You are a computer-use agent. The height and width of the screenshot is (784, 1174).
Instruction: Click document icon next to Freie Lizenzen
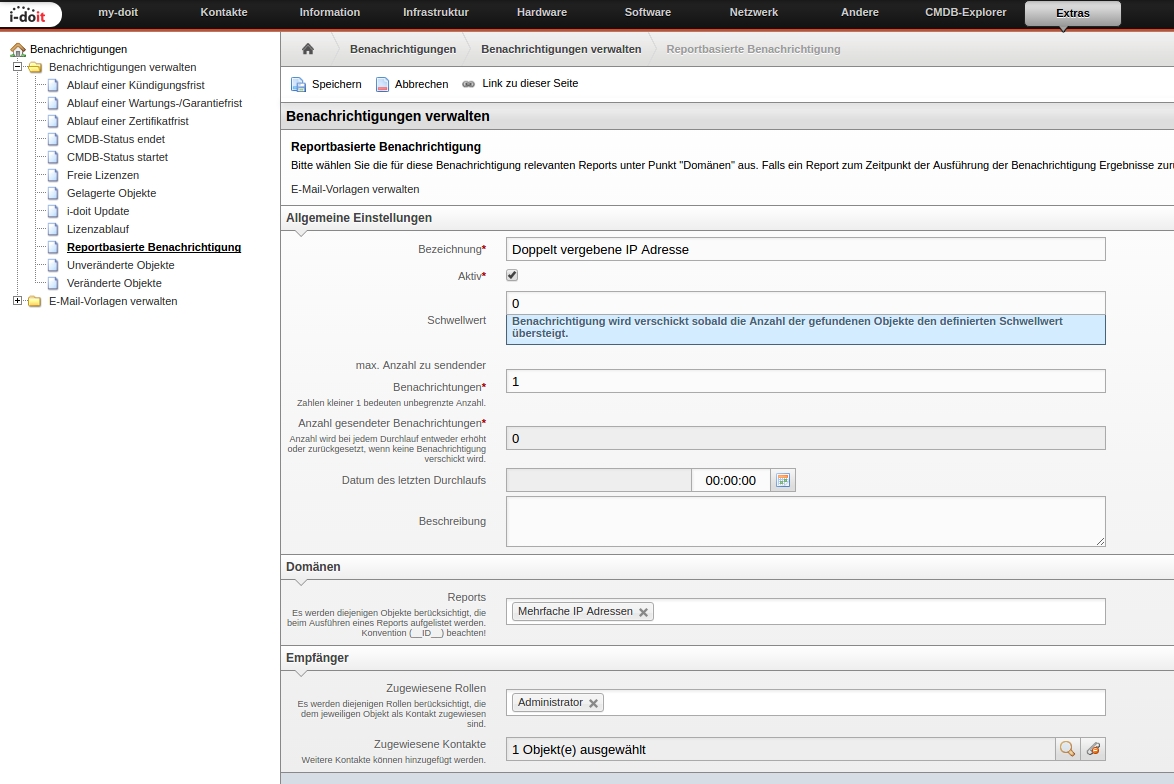tap(53, 175)
